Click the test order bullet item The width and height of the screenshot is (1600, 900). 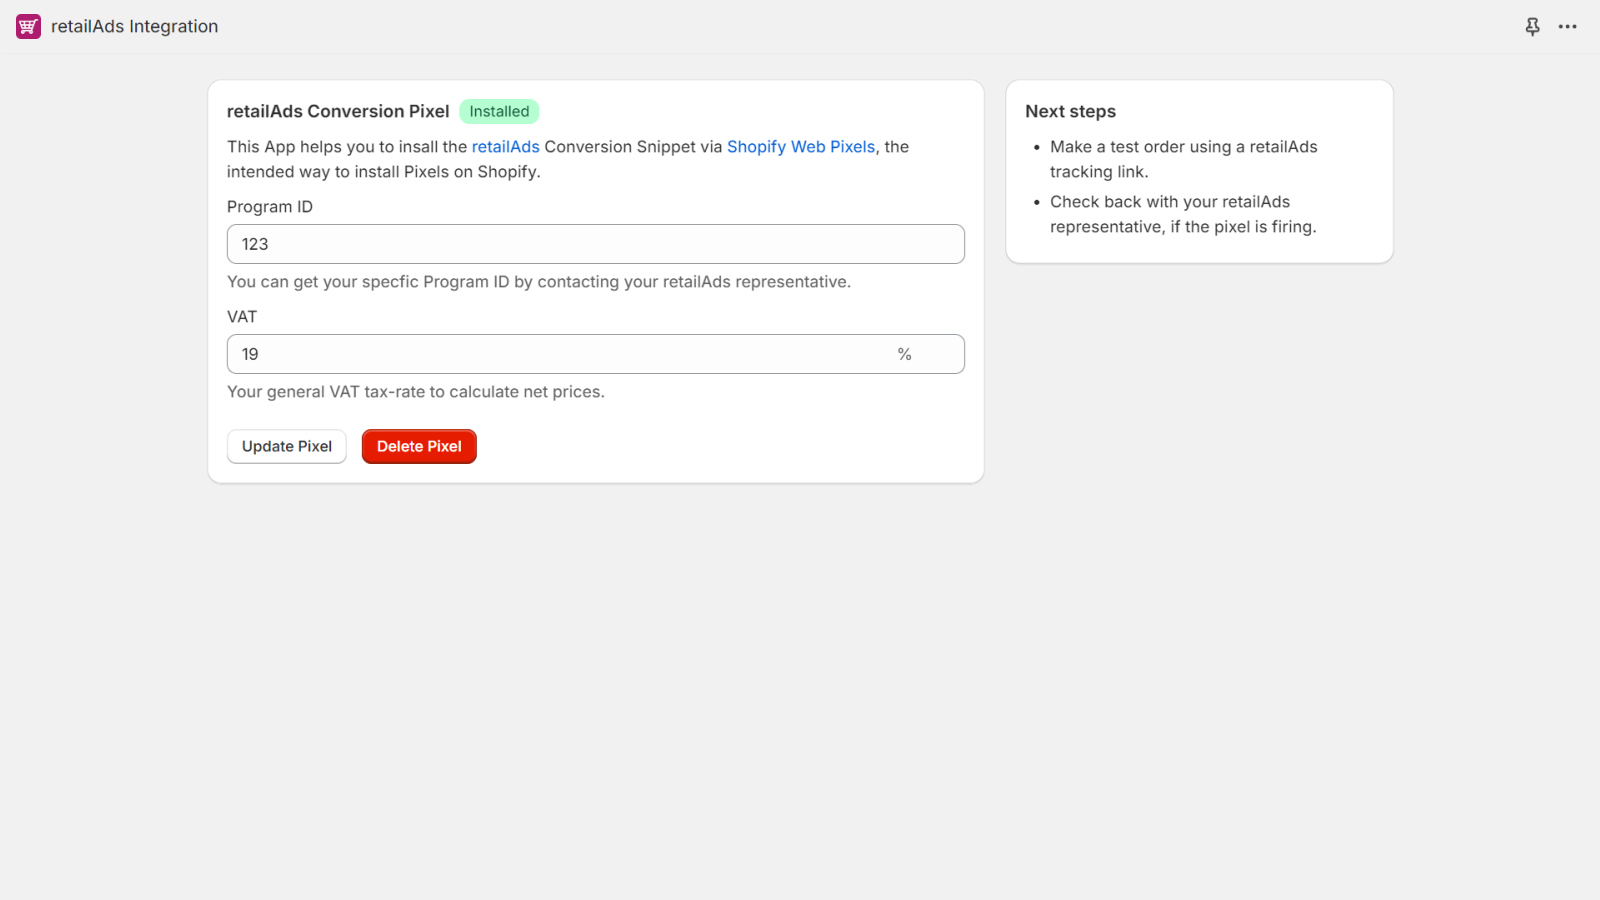pos(1183,159)
